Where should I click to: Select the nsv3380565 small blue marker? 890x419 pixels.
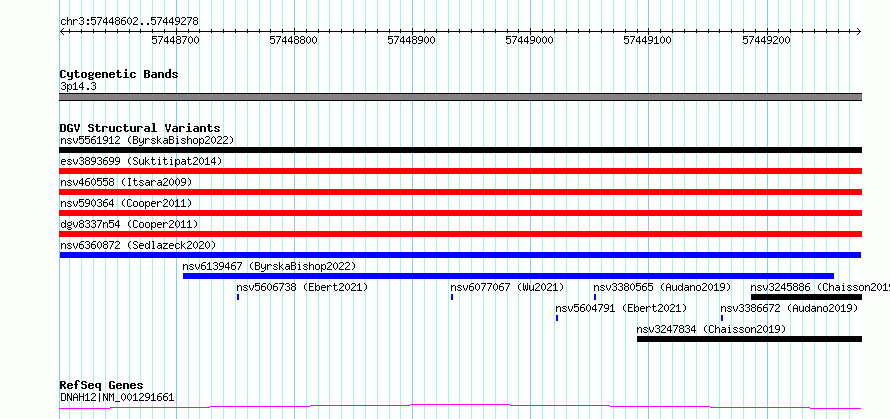pos(595,297)
